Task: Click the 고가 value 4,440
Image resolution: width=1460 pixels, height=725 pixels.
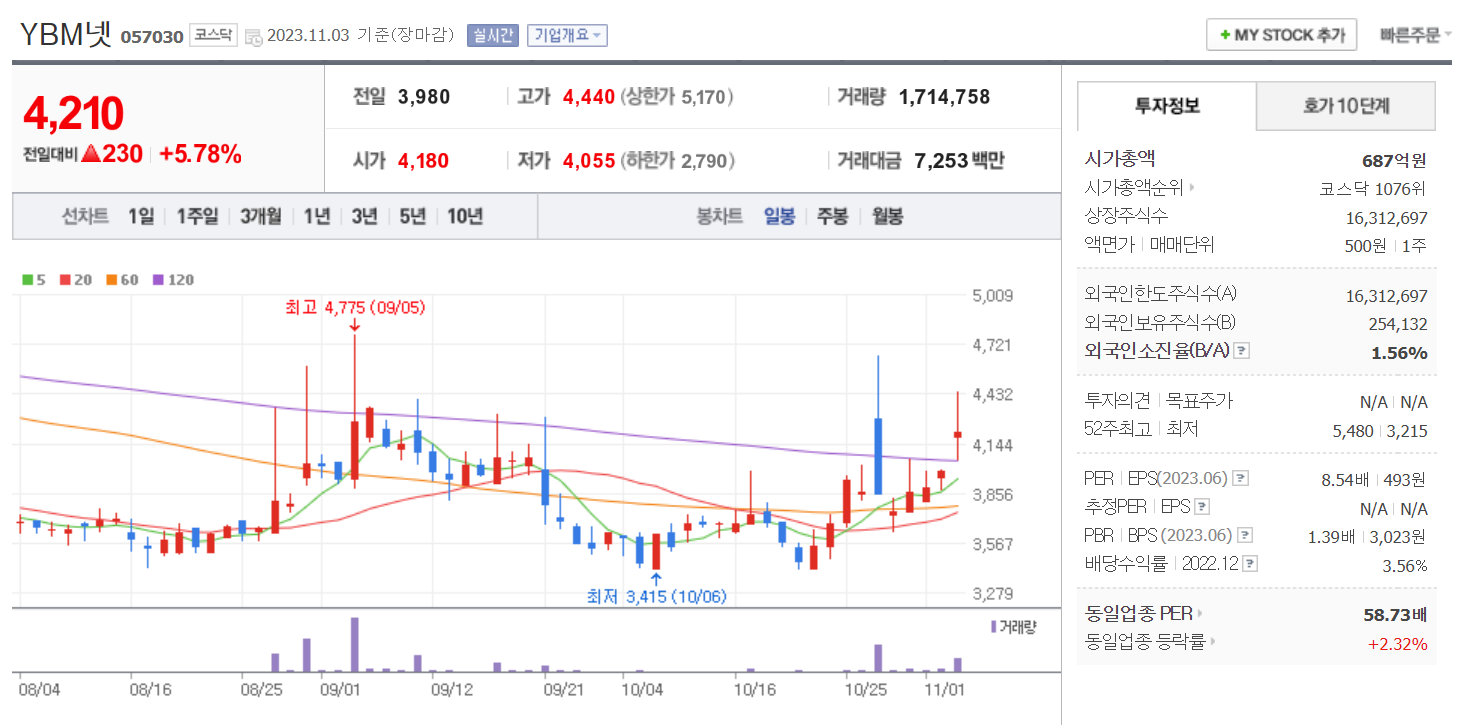Action: (x=589, y=97)
